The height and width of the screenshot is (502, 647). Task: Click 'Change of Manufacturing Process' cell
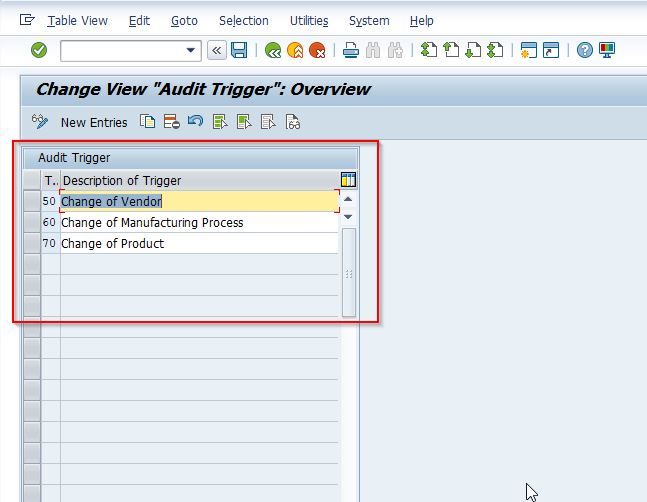[x=199, y=223]
